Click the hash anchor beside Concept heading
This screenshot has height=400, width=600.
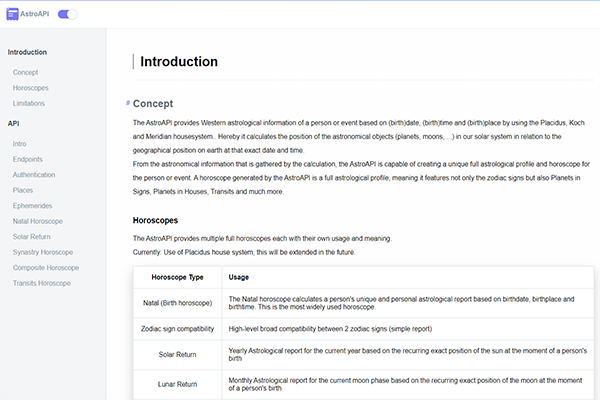click(x=128, y=103)
